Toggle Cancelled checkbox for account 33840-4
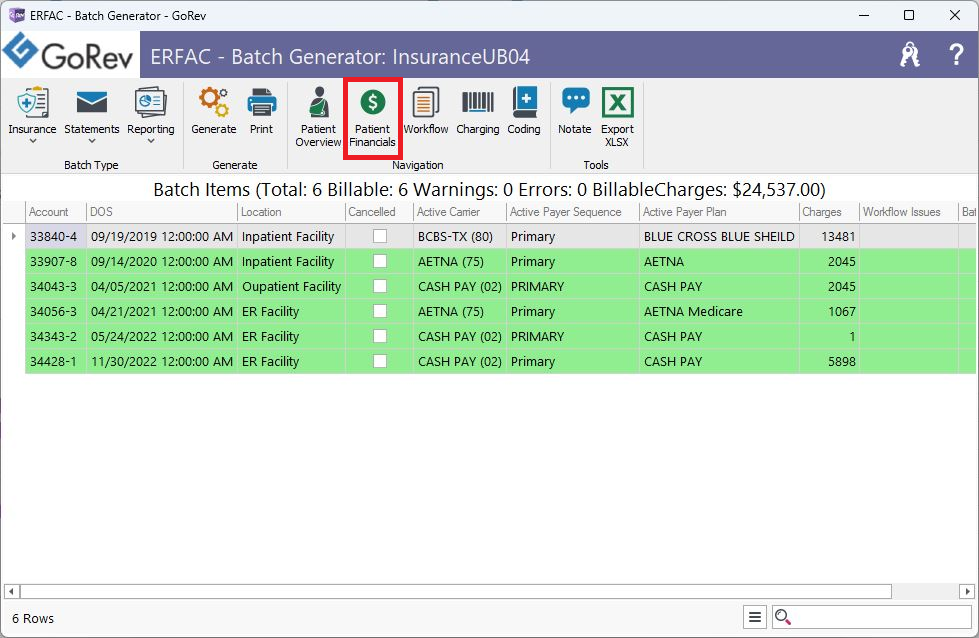This screenshot has width=979, height=638. 380,236
